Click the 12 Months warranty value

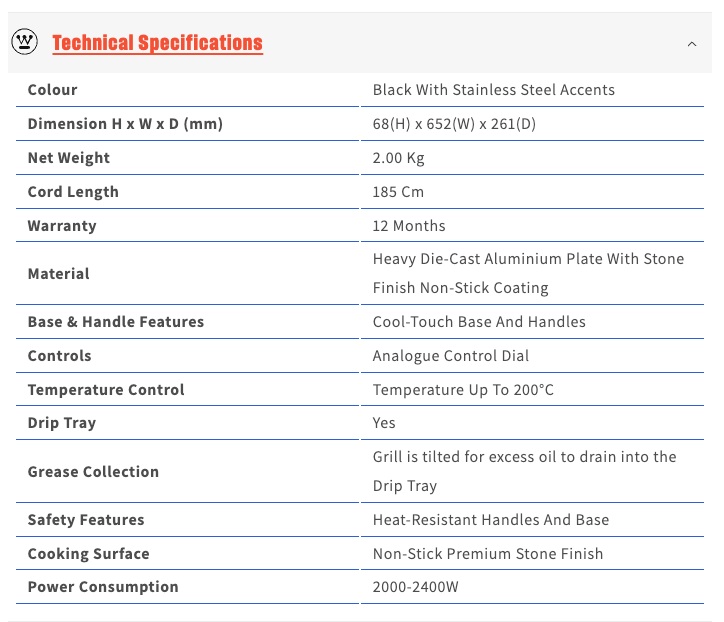pos(409,226)
